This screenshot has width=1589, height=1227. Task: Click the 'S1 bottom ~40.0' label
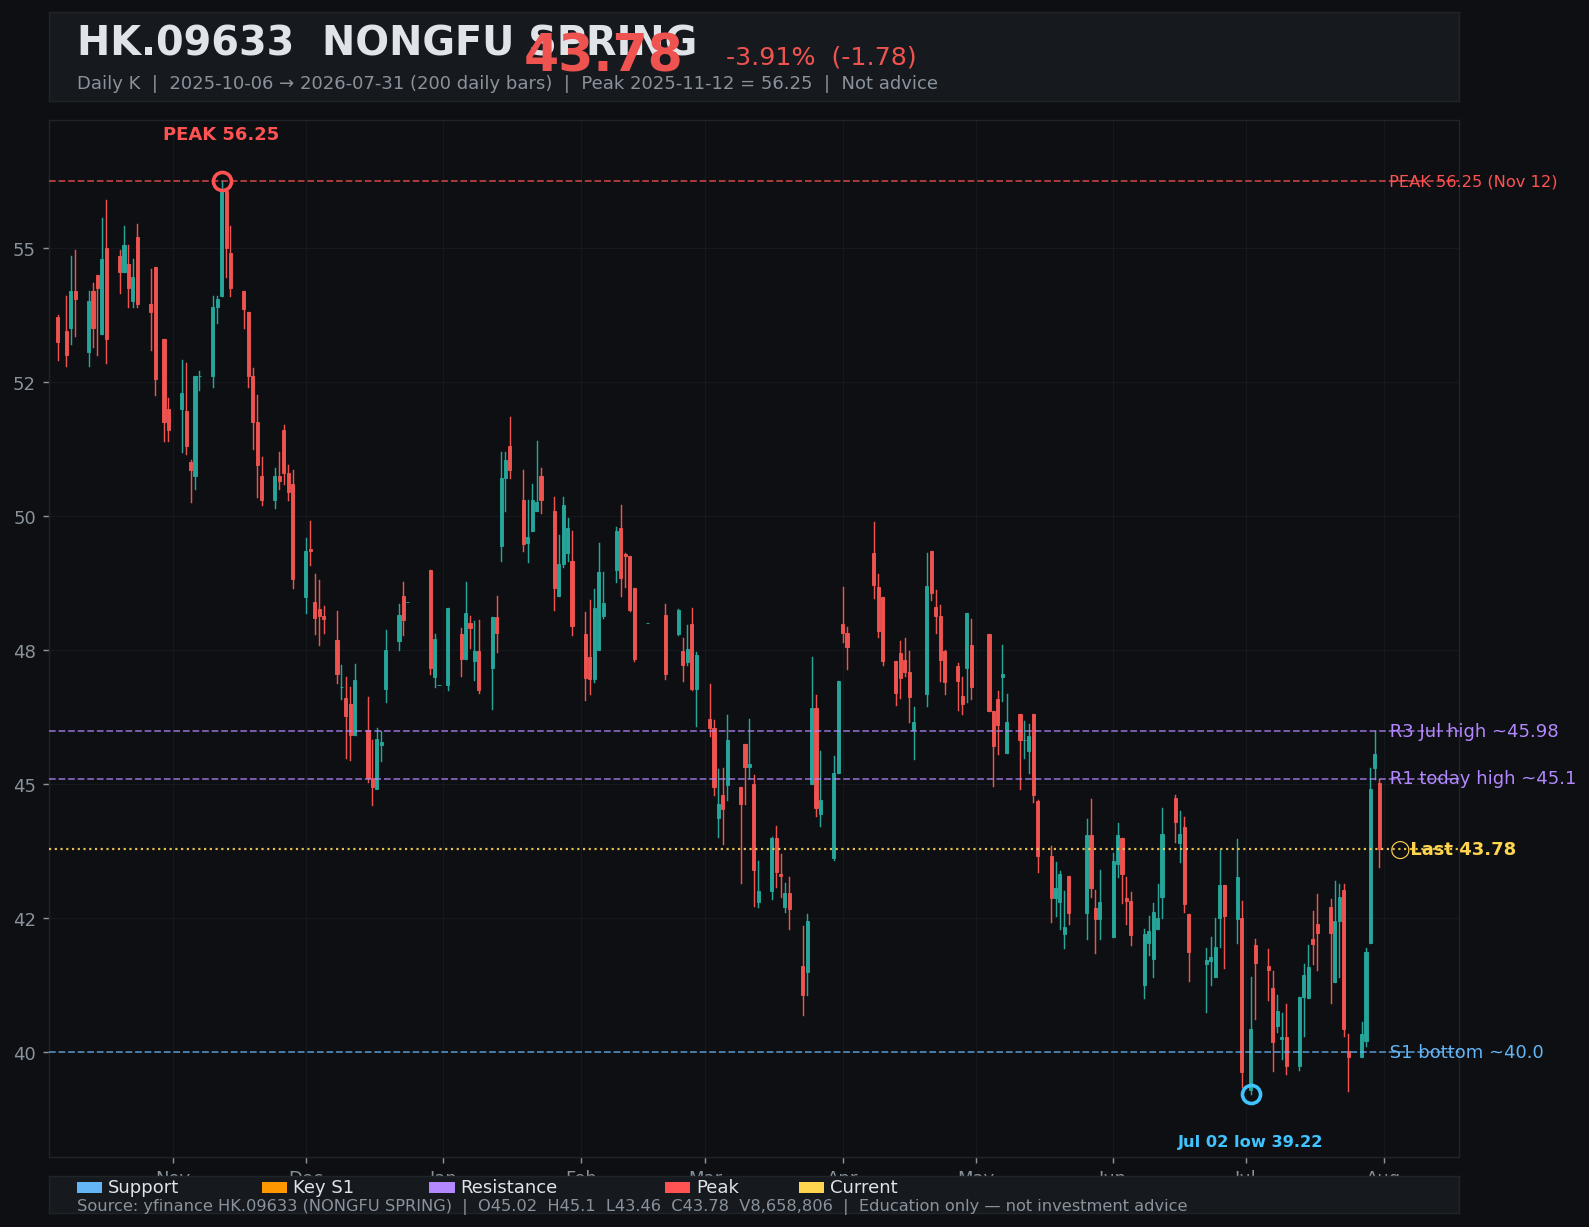1466,1052
